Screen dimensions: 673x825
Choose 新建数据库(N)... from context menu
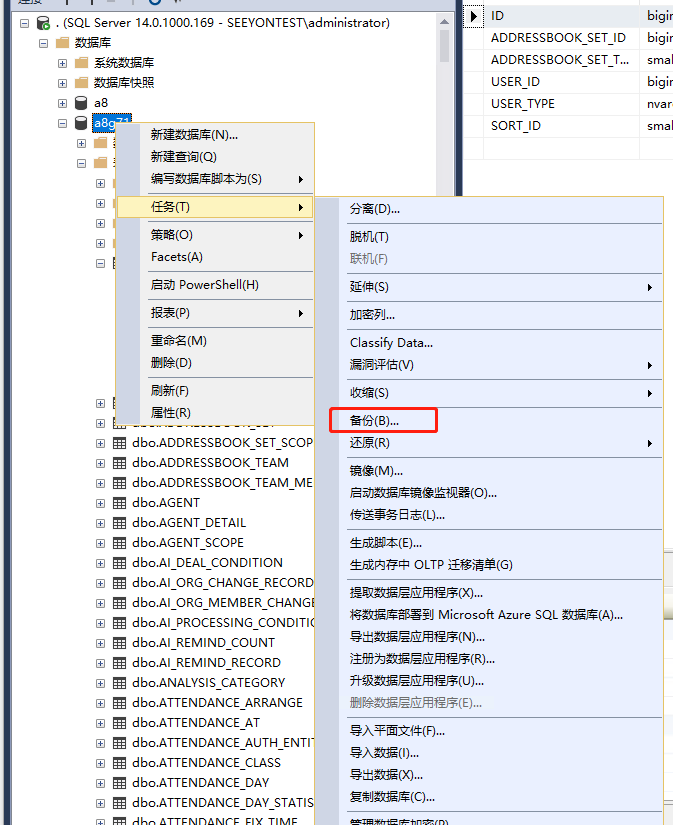pyautogui.click(x=215, y=135)
